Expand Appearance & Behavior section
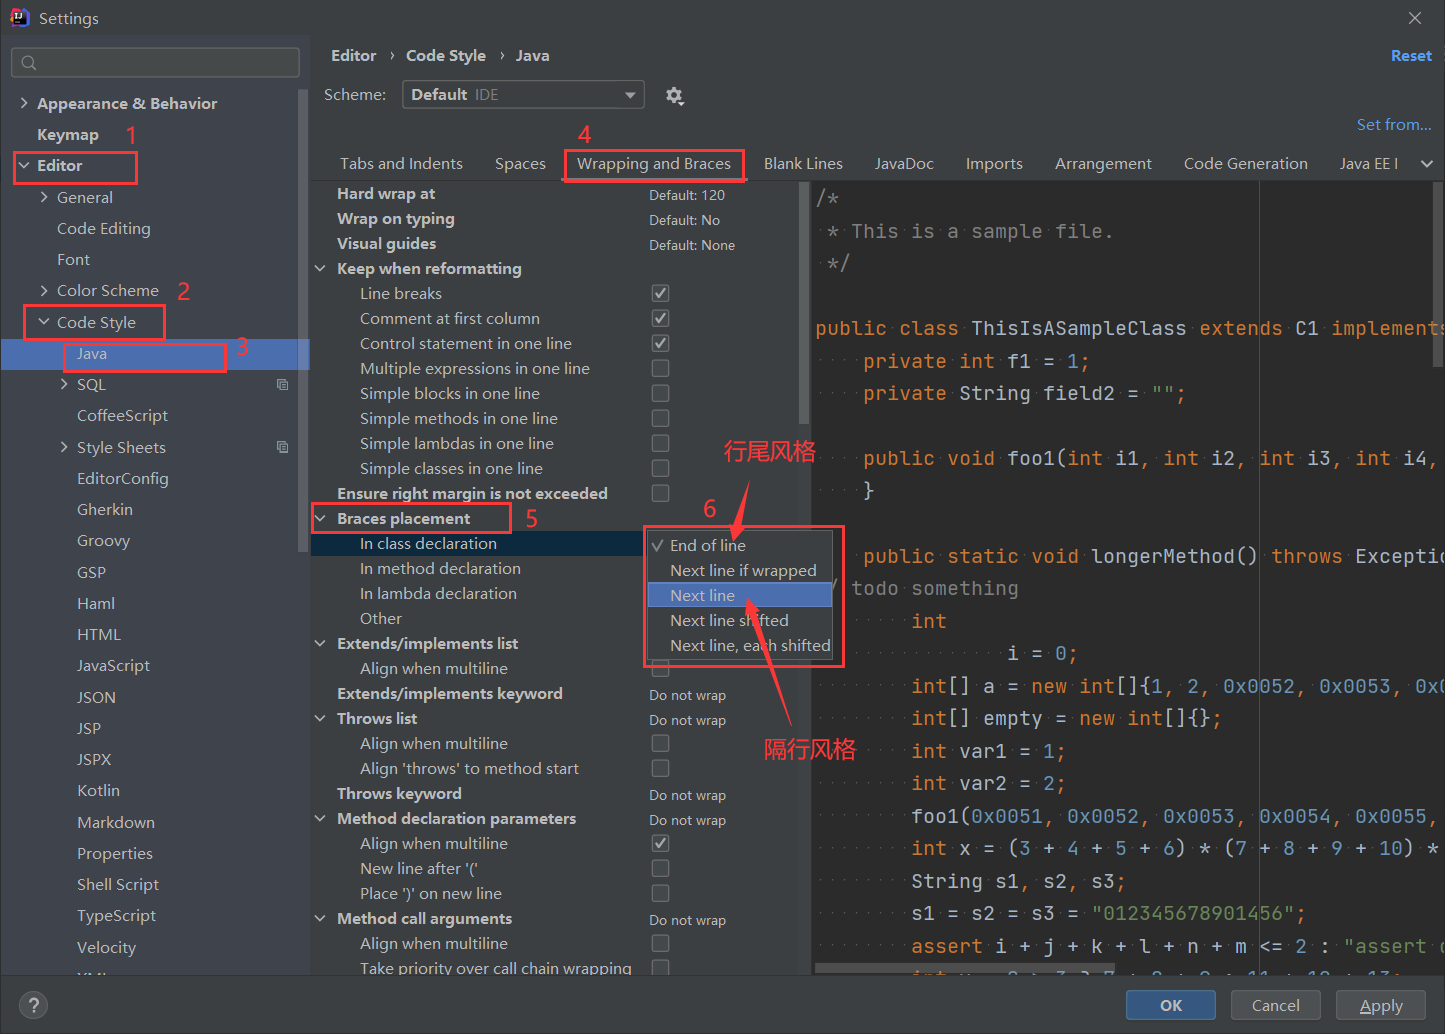The image size is (1445, 1034). click(24, 103)
